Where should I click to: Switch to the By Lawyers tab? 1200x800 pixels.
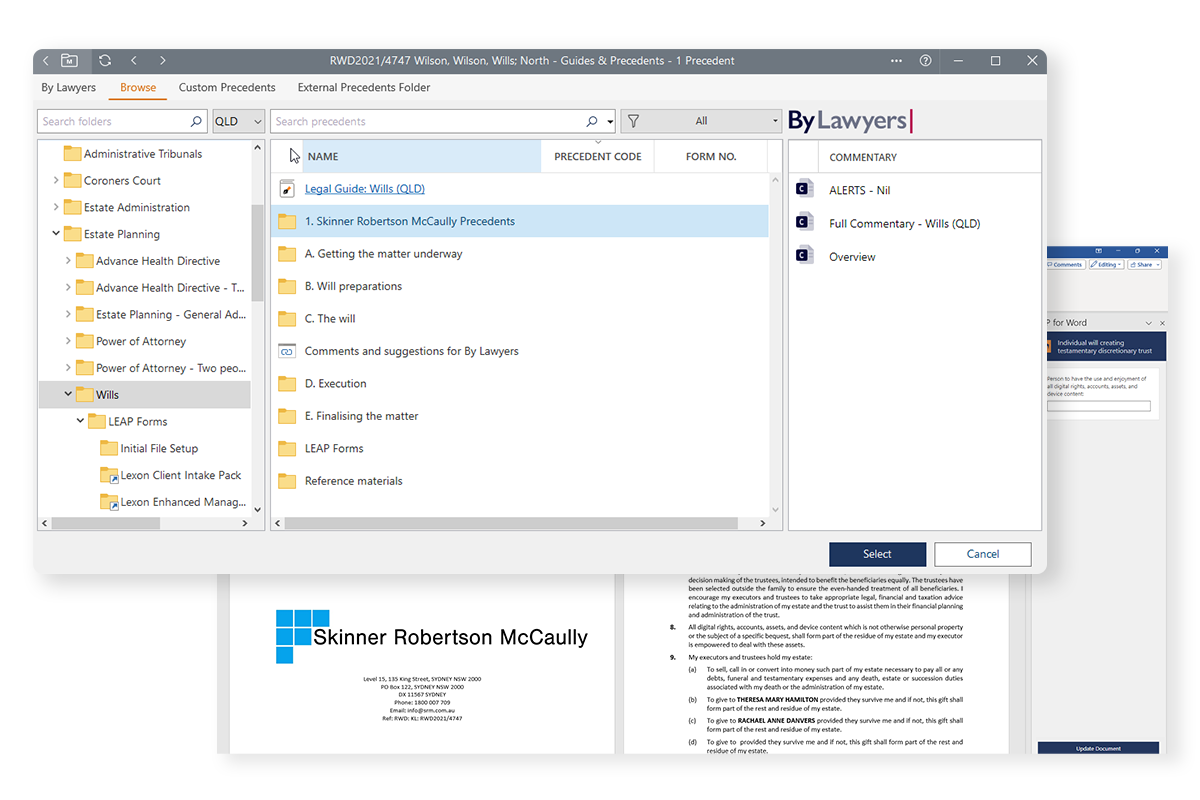click(x=69, y=88)
